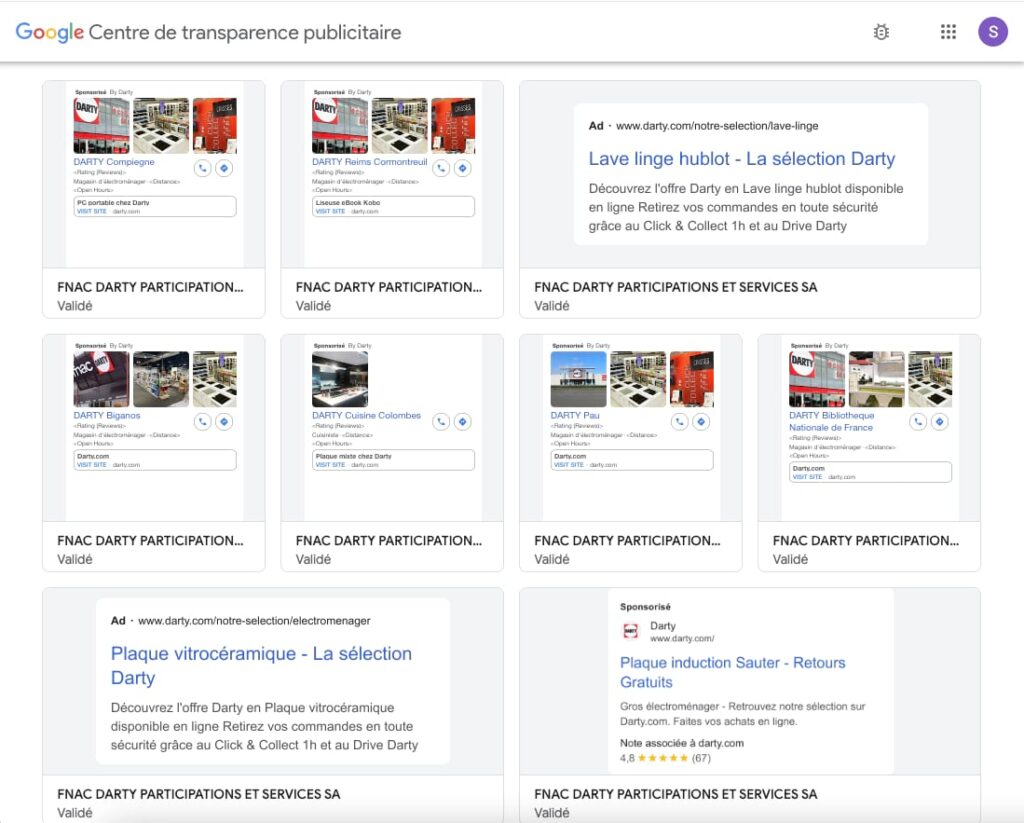The image size is (1024, 823).
Task: Click Darty.com box in DARTY Biganos ad
Action: click(155, 460)
